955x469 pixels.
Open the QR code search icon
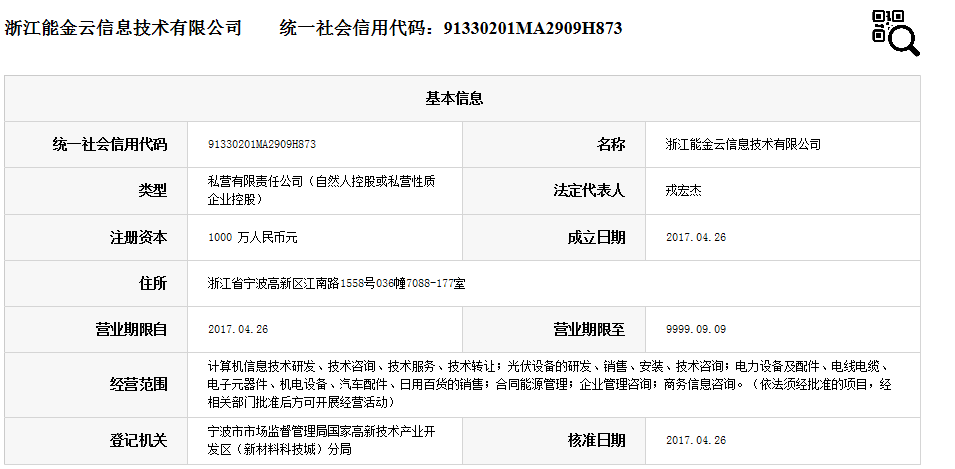click(896, 33)
